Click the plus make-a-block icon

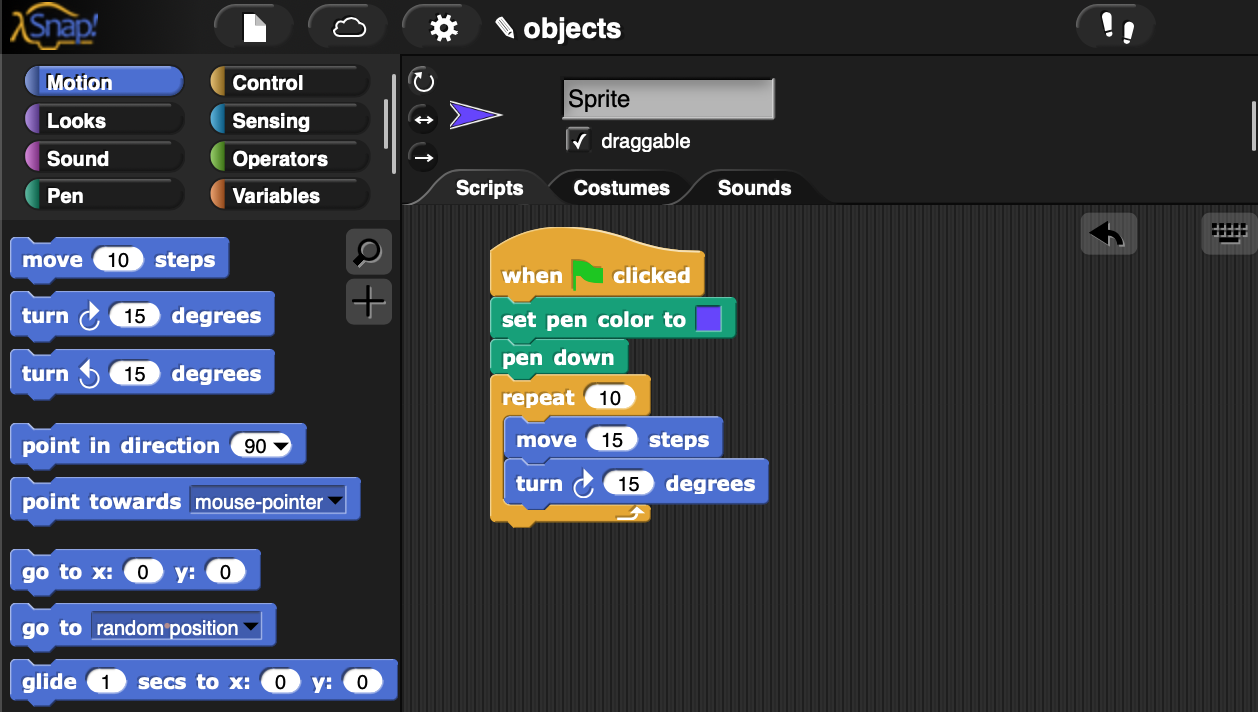click(x=368, y=301)
